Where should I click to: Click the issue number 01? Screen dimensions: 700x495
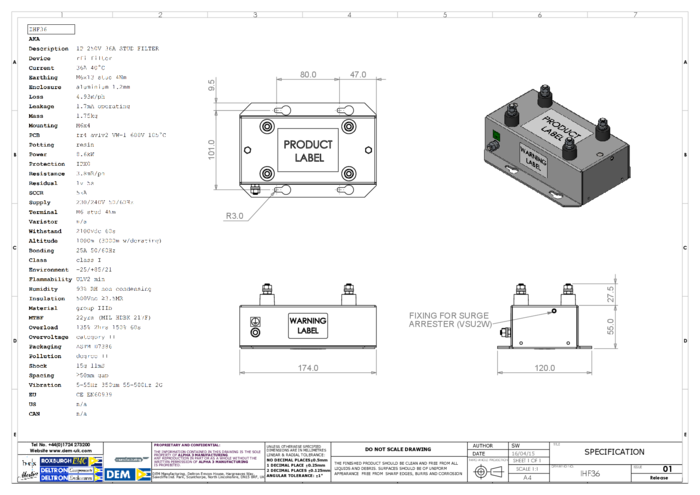(667, 469)
